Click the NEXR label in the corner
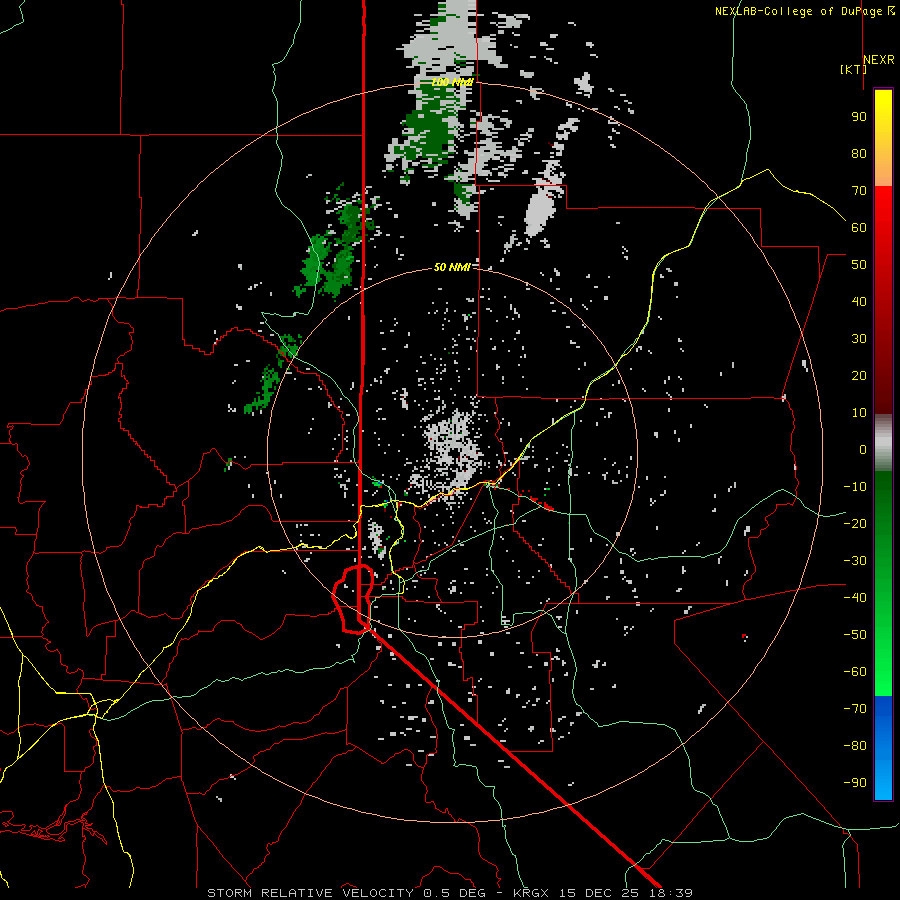The height and width of the screenshot is (900, 900). (x=878, y=60)
